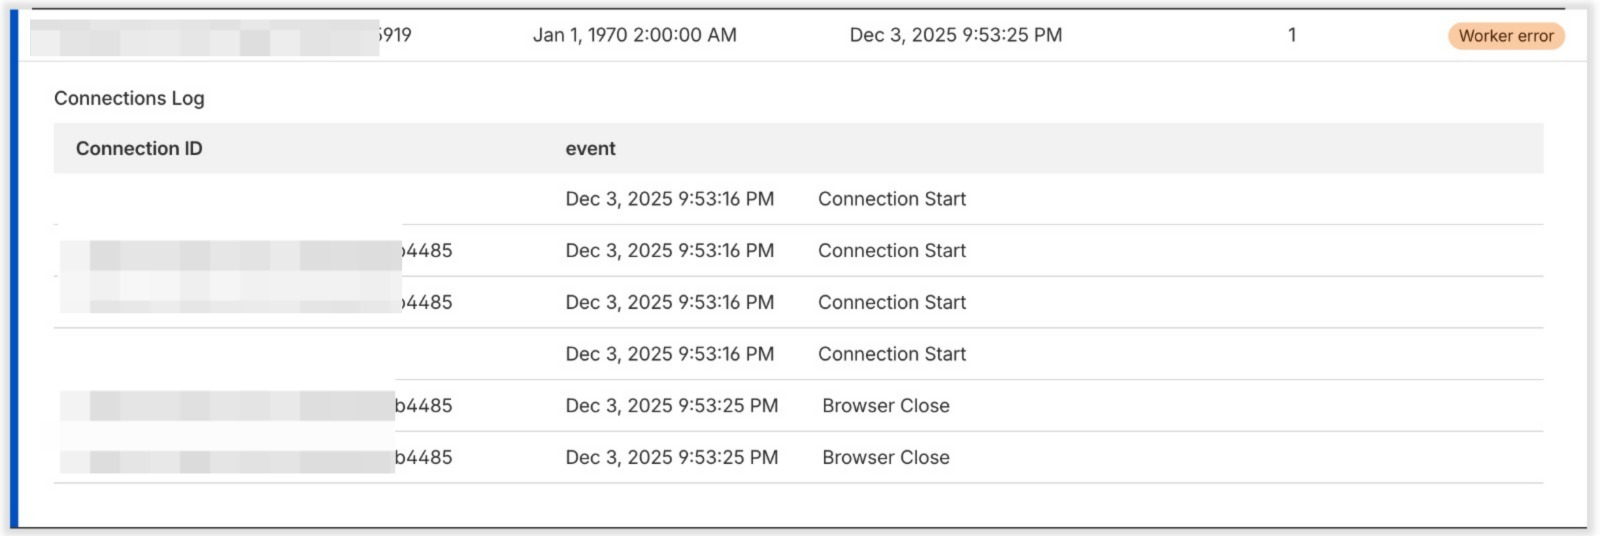Click the top row's Dec 3 9:53:25 PM time

(x=955, y=35)
